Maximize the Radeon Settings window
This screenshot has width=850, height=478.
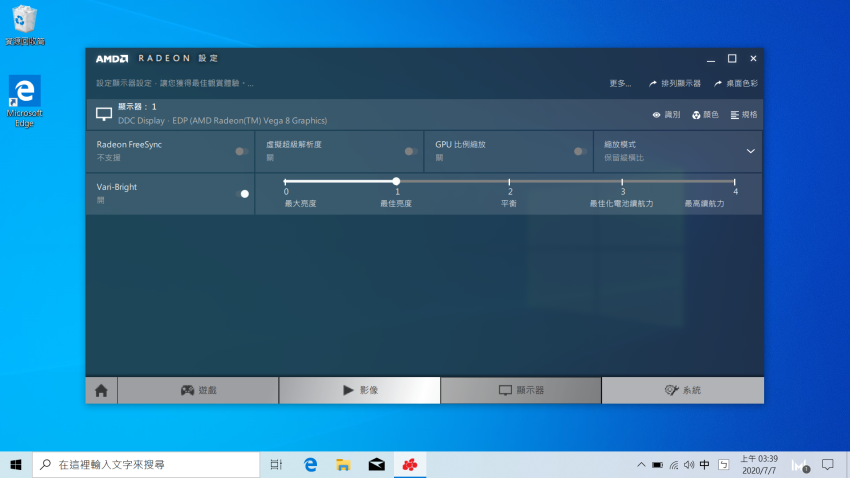pos(732,59)
